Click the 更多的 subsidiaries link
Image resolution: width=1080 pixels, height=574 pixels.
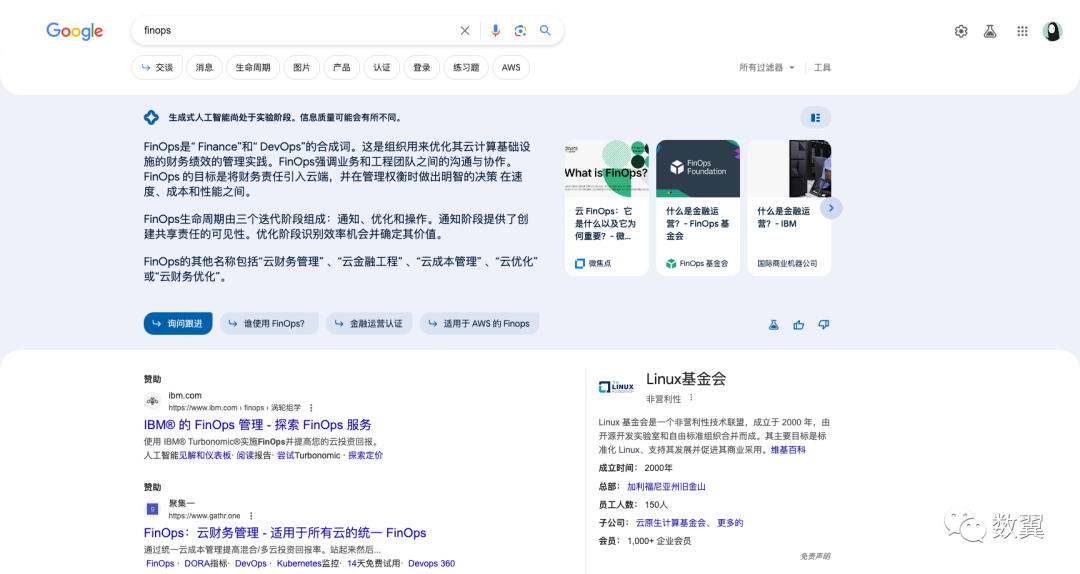pyautogui.click(x=730, y=523)
